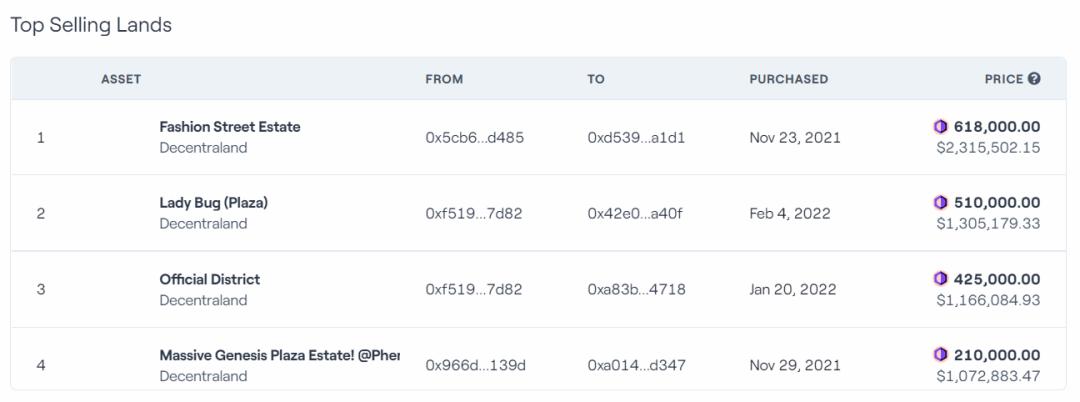Click MANA token icon beside 618,000.00
Image resolution: width=1080 pixels, height=402 pixels.
pos(940,127)
